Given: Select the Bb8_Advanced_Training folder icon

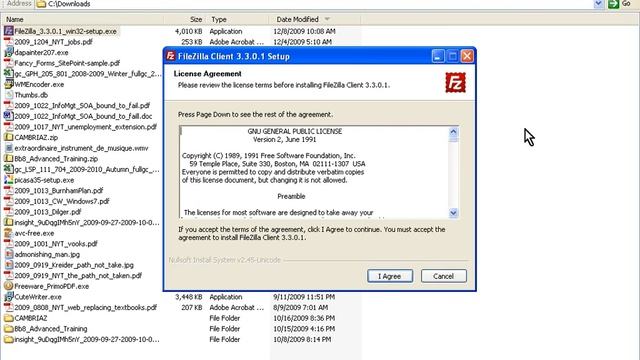Looking at the screenshot, I should [8, 329].
